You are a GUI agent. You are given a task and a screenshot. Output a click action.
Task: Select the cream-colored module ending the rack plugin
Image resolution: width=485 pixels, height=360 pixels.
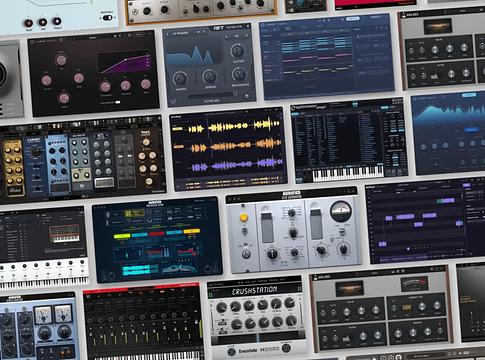point(148,161)
